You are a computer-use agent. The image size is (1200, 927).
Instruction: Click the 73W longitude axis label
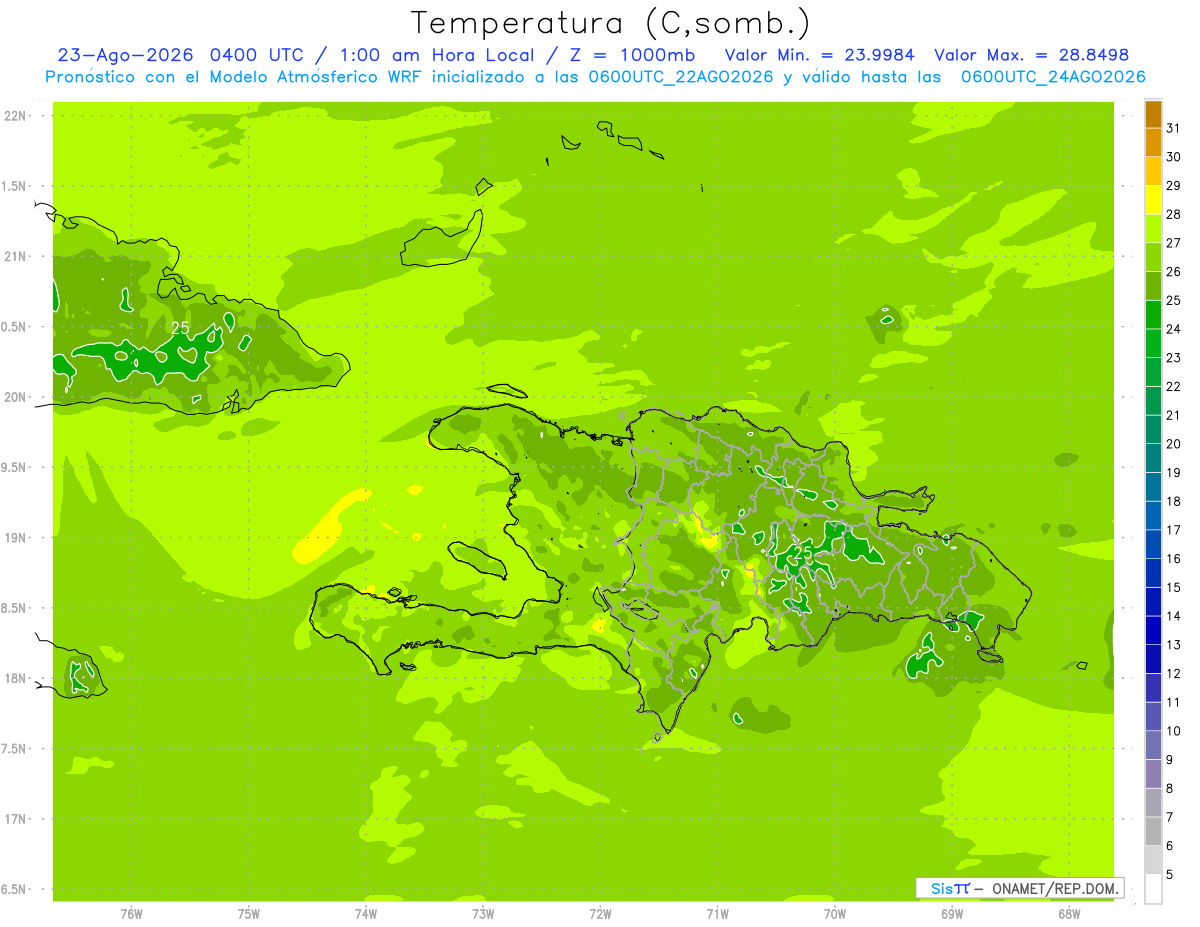(x=483, y=913)
